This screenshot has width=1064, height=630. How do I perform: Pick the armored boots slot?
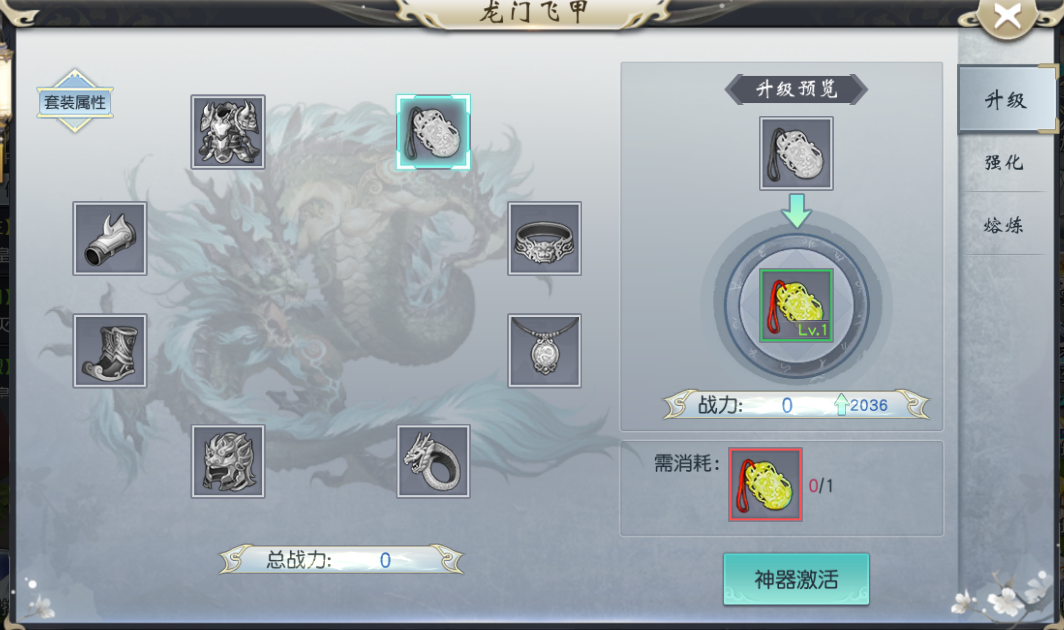tap(110, 350)
